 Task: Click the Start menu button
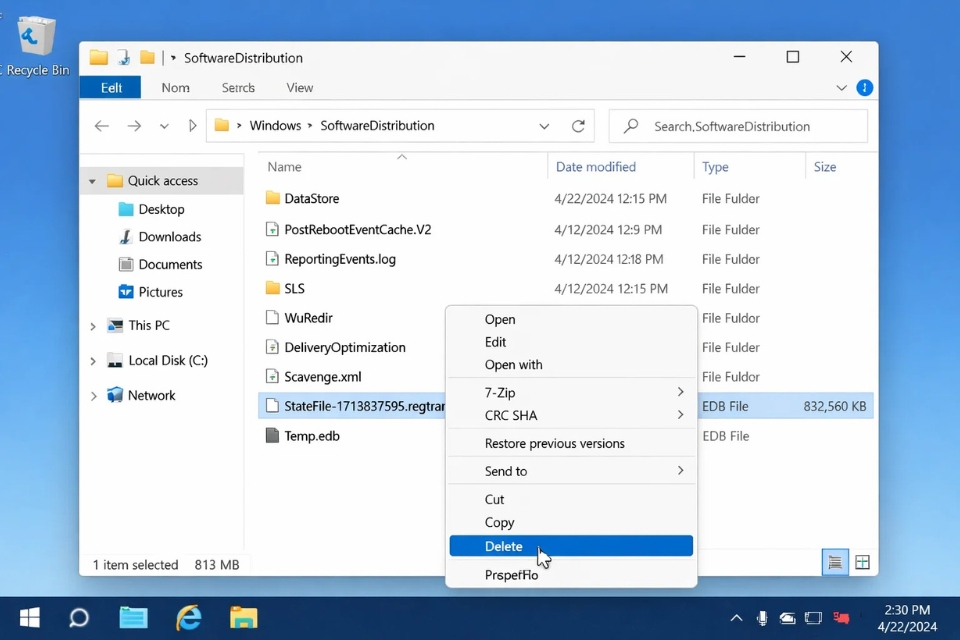[27, 617]
